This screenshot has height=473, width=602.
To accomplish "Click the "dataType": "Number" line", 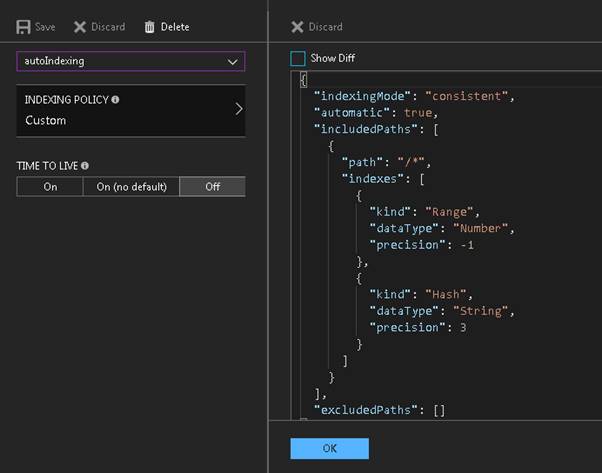I will 442,228.
